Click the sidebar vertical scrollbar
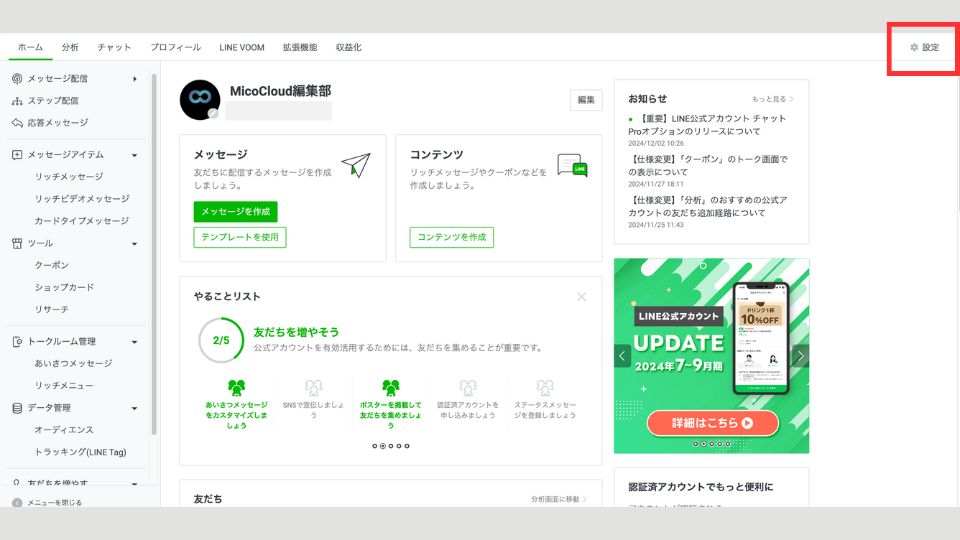The width and height of the screenshot is (960, 540). (x=154, y=254)
